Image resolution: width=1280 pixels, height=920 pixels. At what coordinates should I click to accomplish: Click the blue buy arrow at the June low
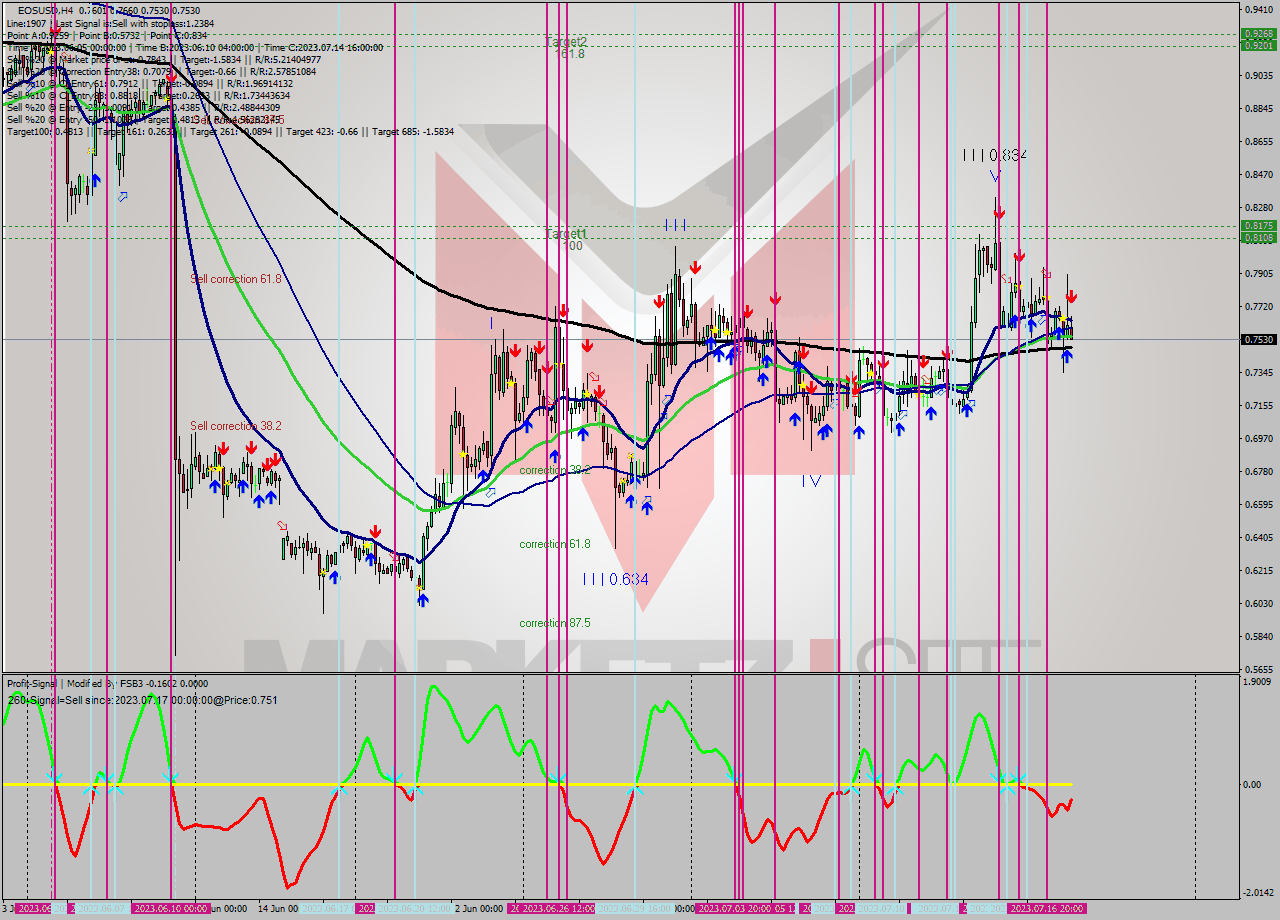point(422,599)
